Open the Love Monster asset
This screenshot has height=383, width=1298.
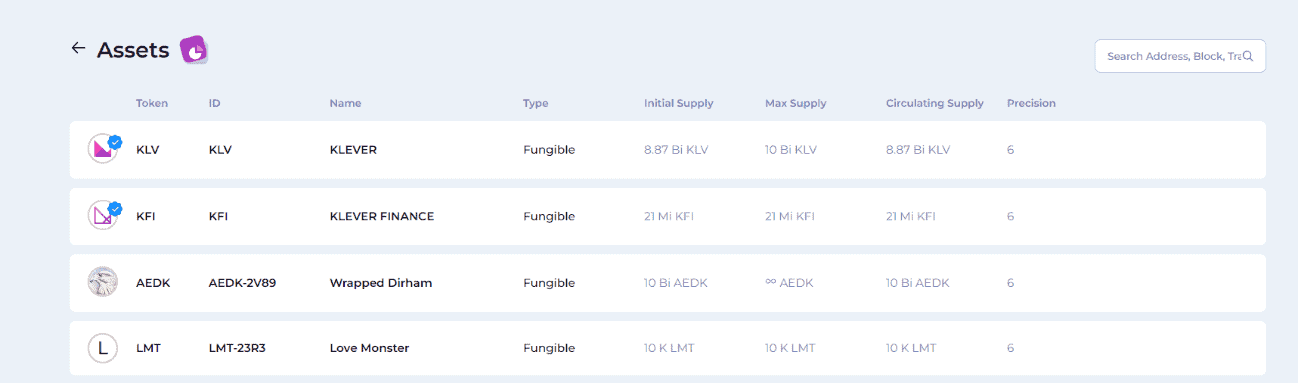(369, 348)
